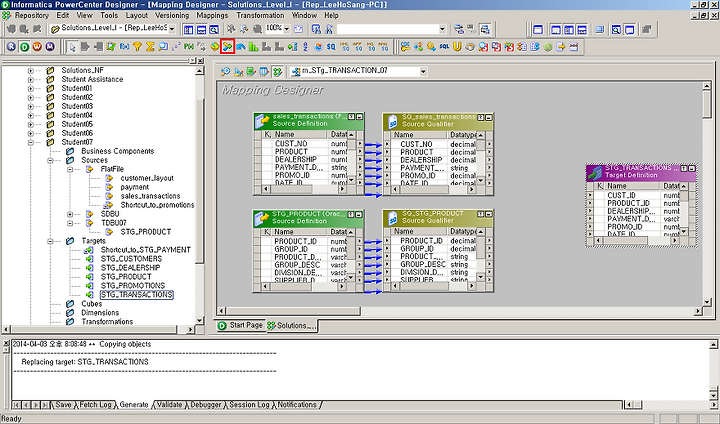Click the workspace horizontal scrollbar thumb
This screenshot has height=424, width=720.
click(294, 311)
